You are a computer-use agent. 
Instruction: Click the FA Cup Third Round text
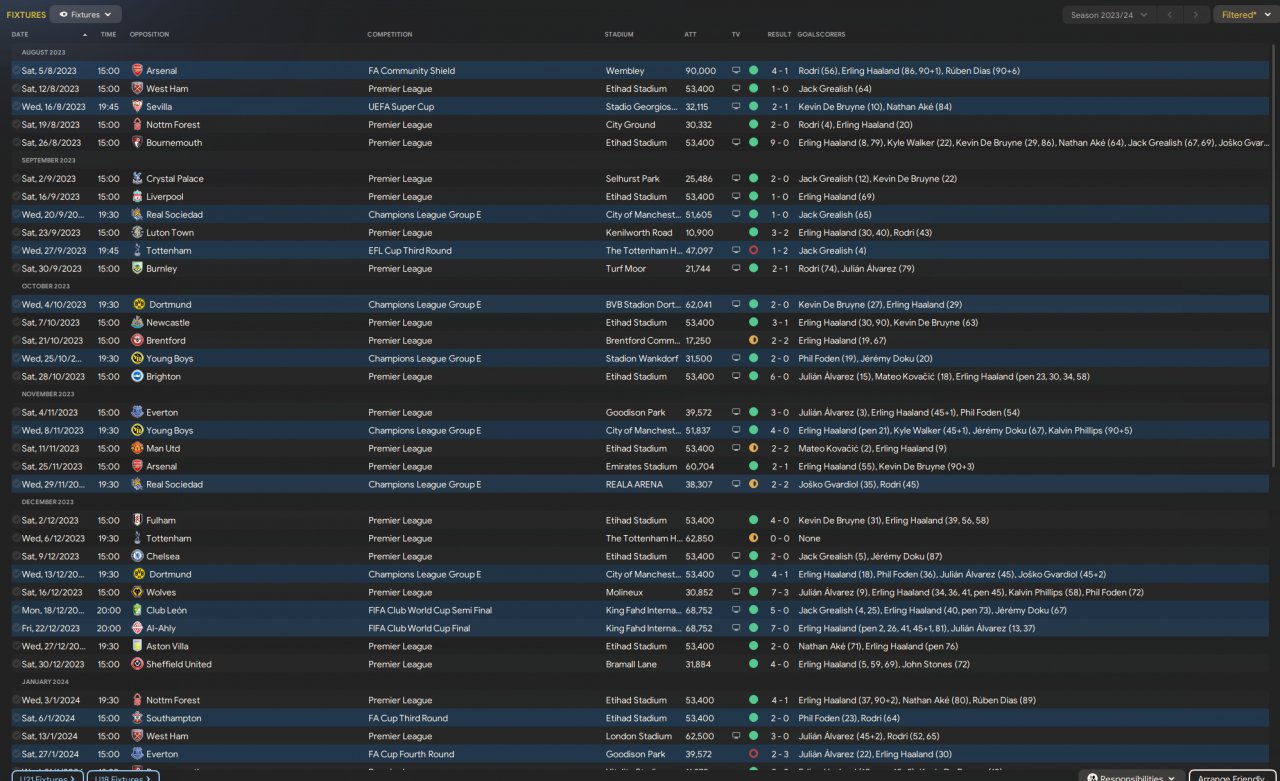tap(408, 719)
